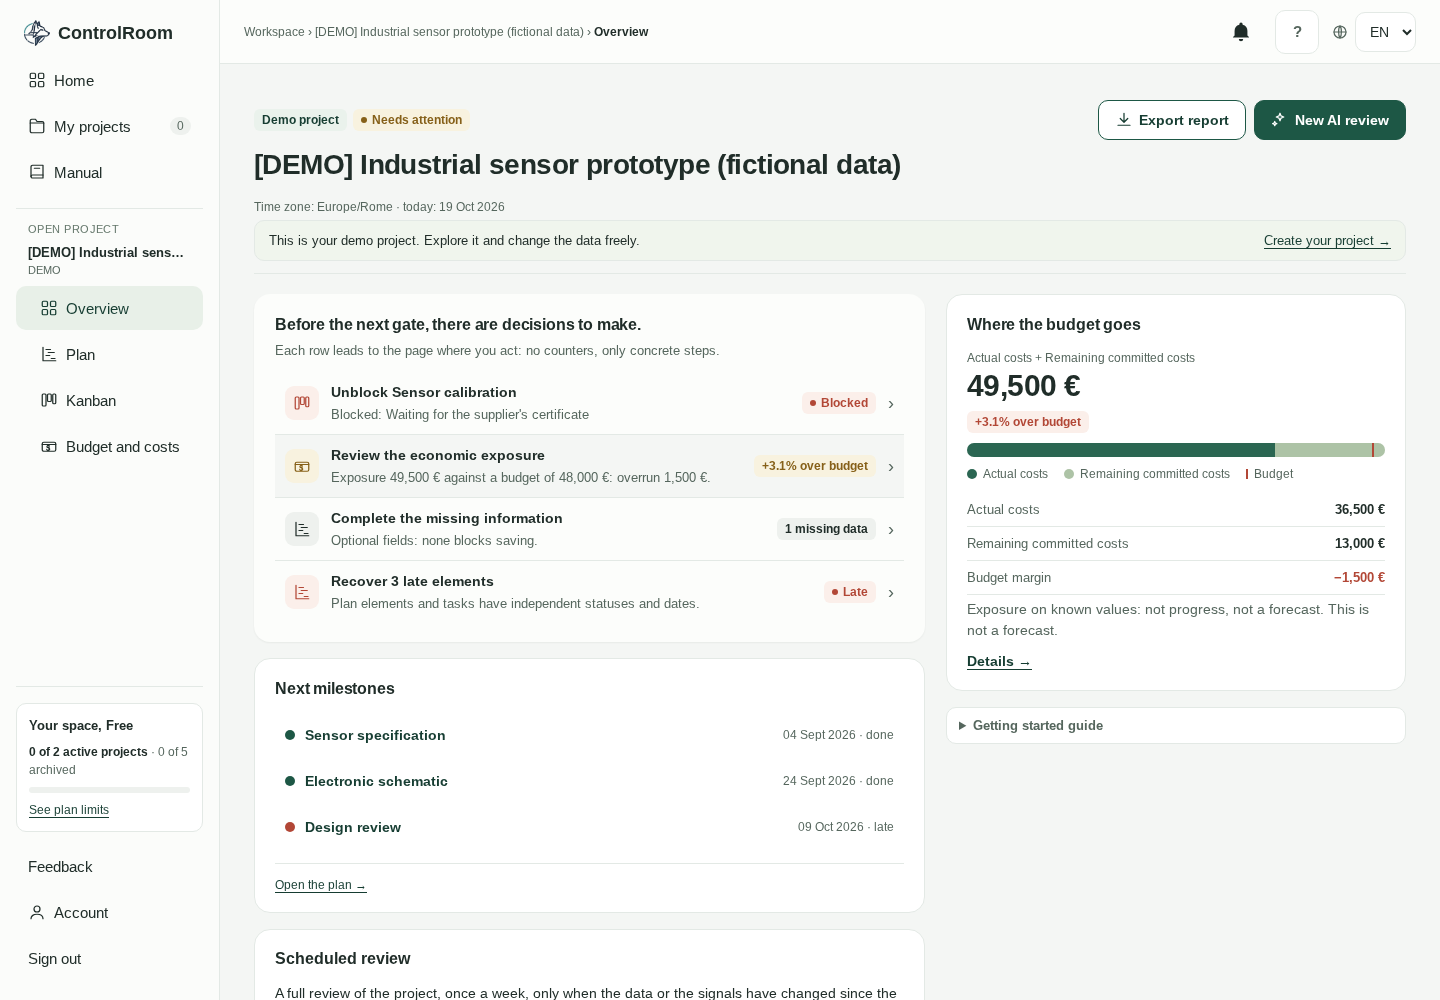1440x1000 pixels.
Task: Click the globe language icon
Action: tap(1340, 32)
